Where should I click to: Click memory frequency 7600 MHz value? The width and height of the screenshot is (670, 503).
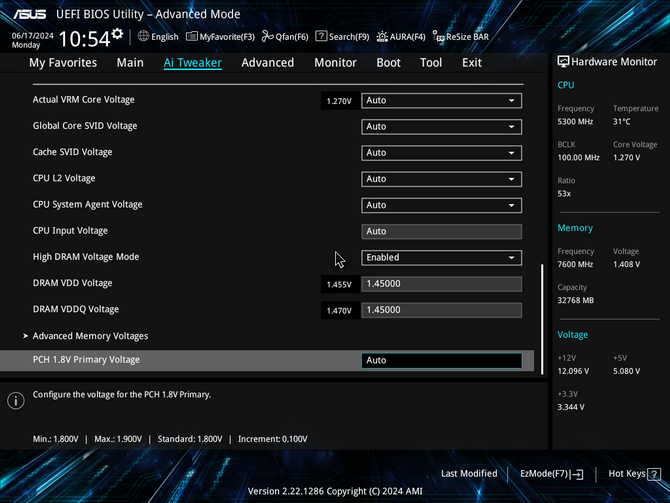coord(575,265)
